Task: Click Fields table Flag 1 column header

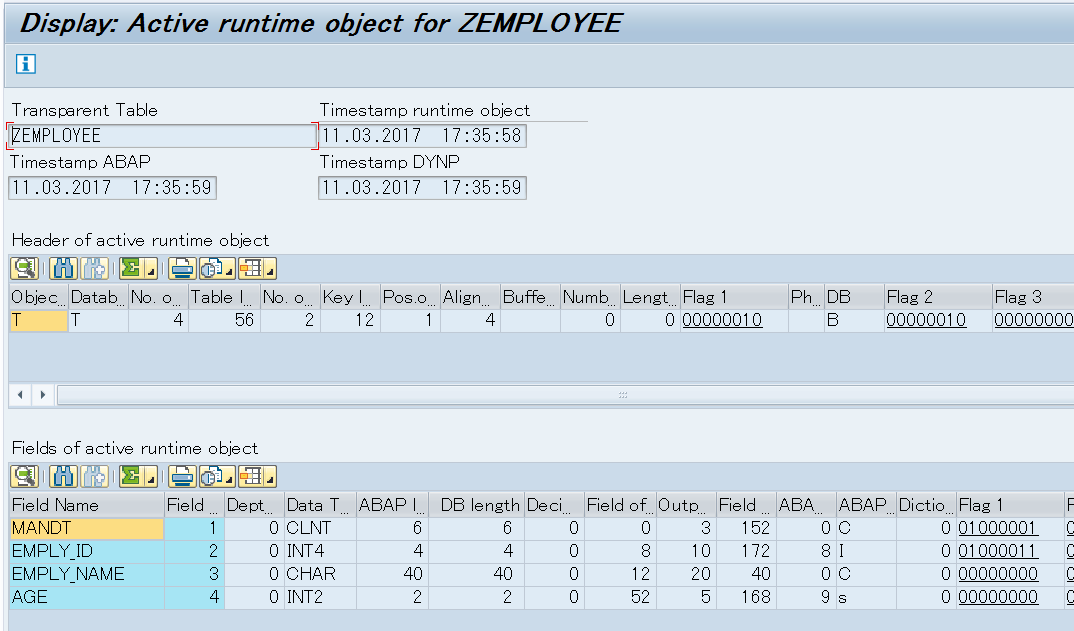Action: click(x=1010, y=505)
